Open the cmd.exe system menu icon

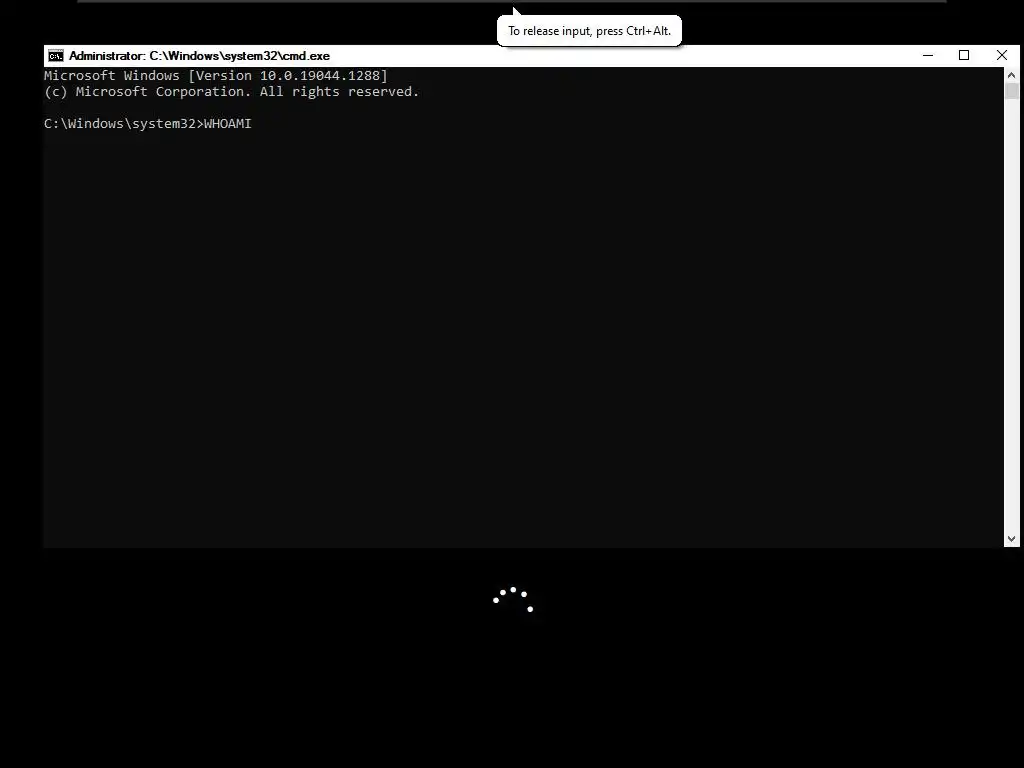coord(56,56)
